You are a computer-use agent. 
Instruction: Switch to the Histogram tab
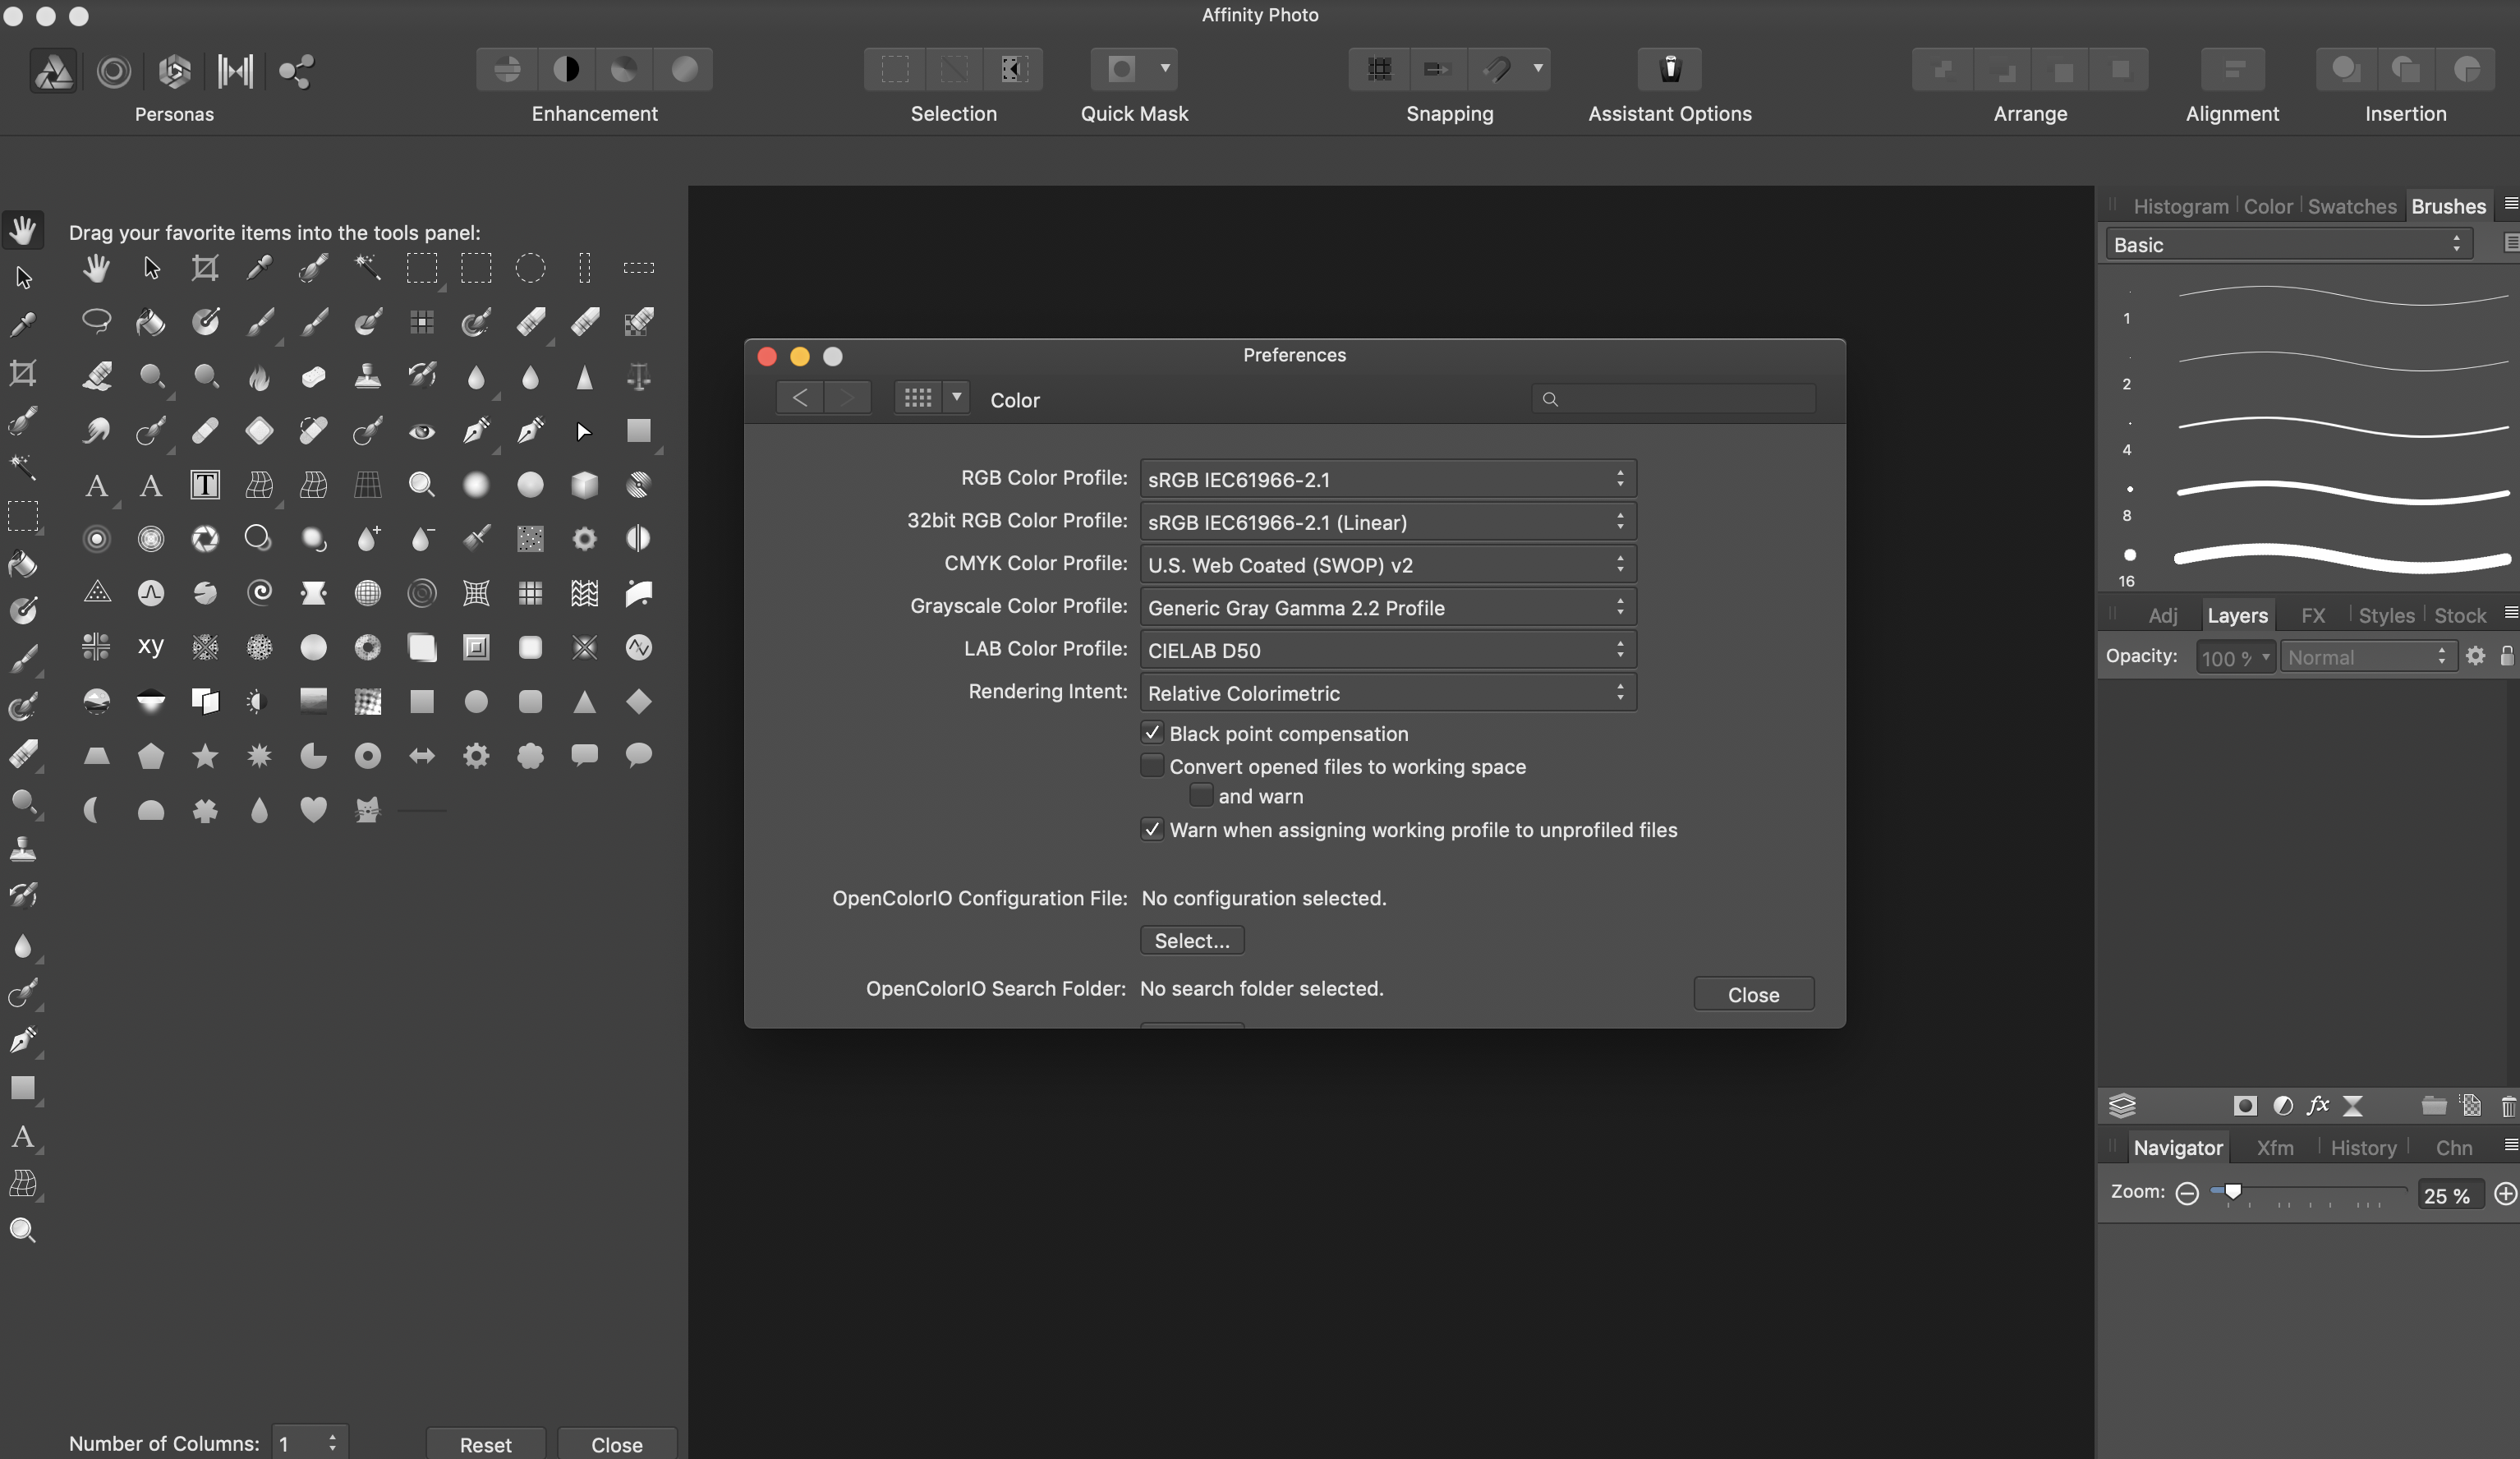(2180, 206)
